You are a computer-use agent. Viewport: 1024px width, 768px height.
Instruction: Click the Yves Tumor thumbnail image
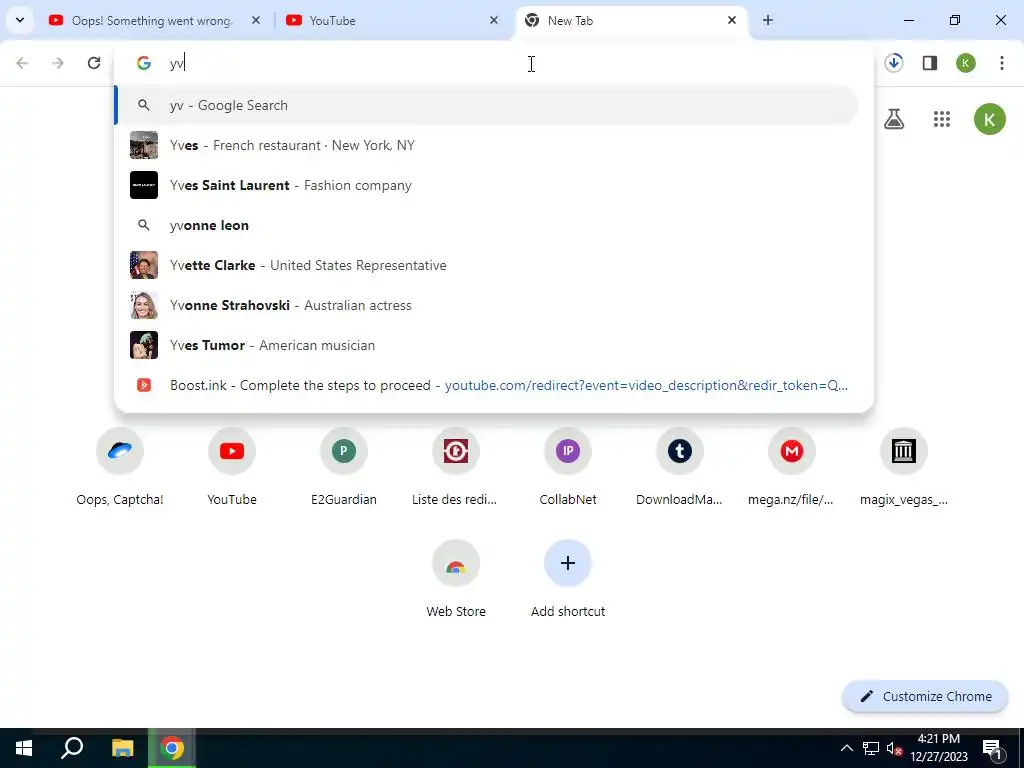pyautogui.click(x=144, y=345)
